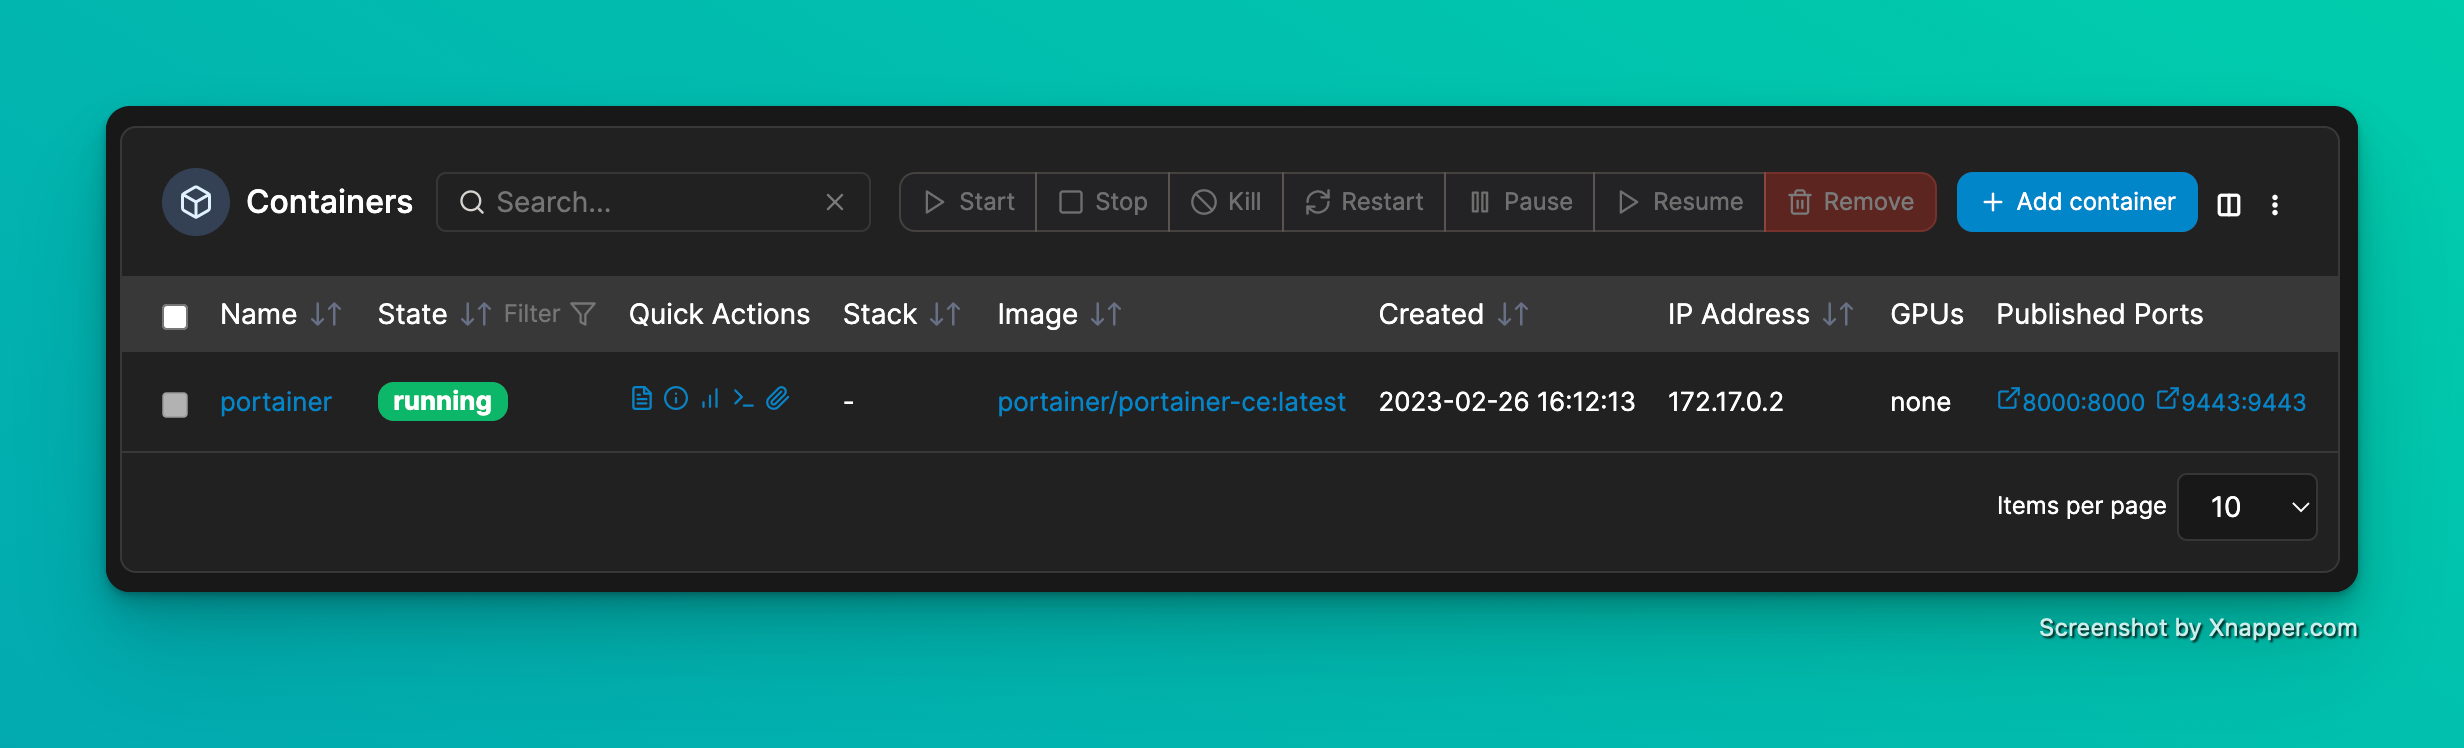Viewport: 2464px width, 748px height.
Task: Click the Start button
Action: point(968,202)
